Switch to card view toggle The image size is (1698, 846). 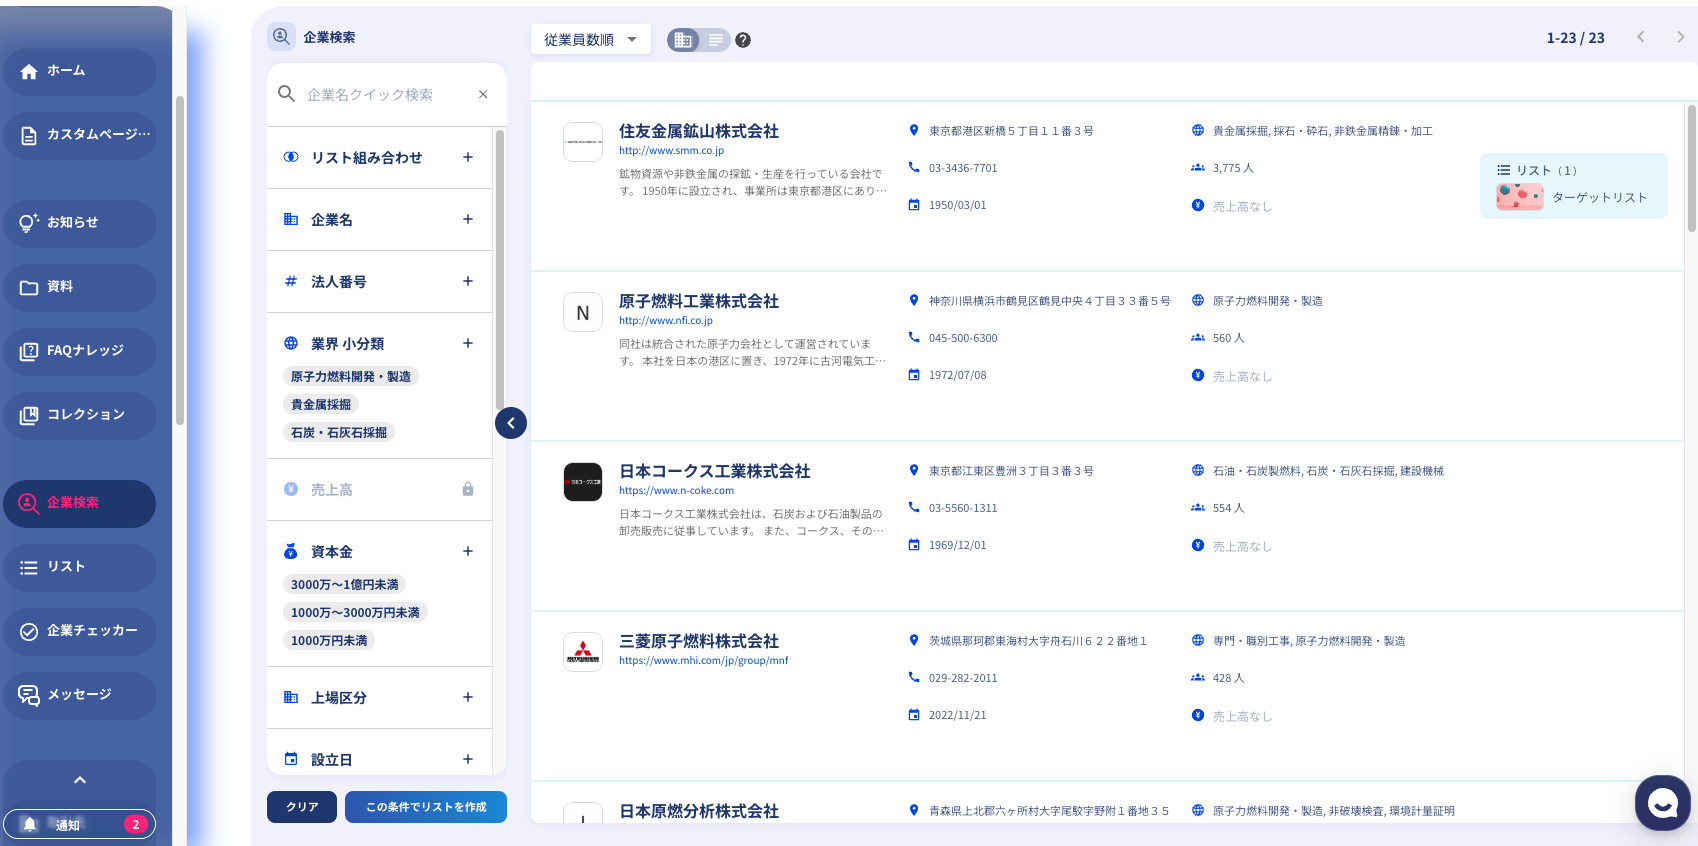click(x=683, y=40)
